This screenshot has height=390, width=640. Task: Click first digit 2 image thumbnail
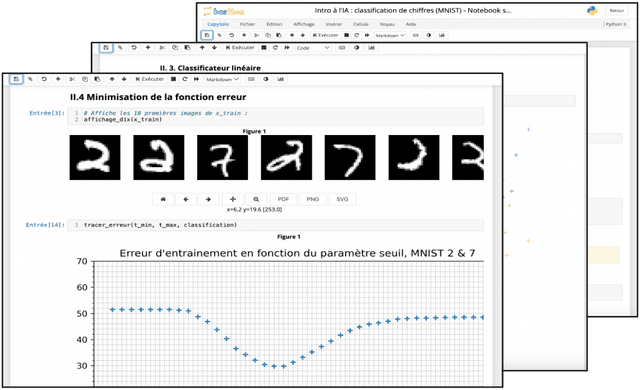point(95,157)
